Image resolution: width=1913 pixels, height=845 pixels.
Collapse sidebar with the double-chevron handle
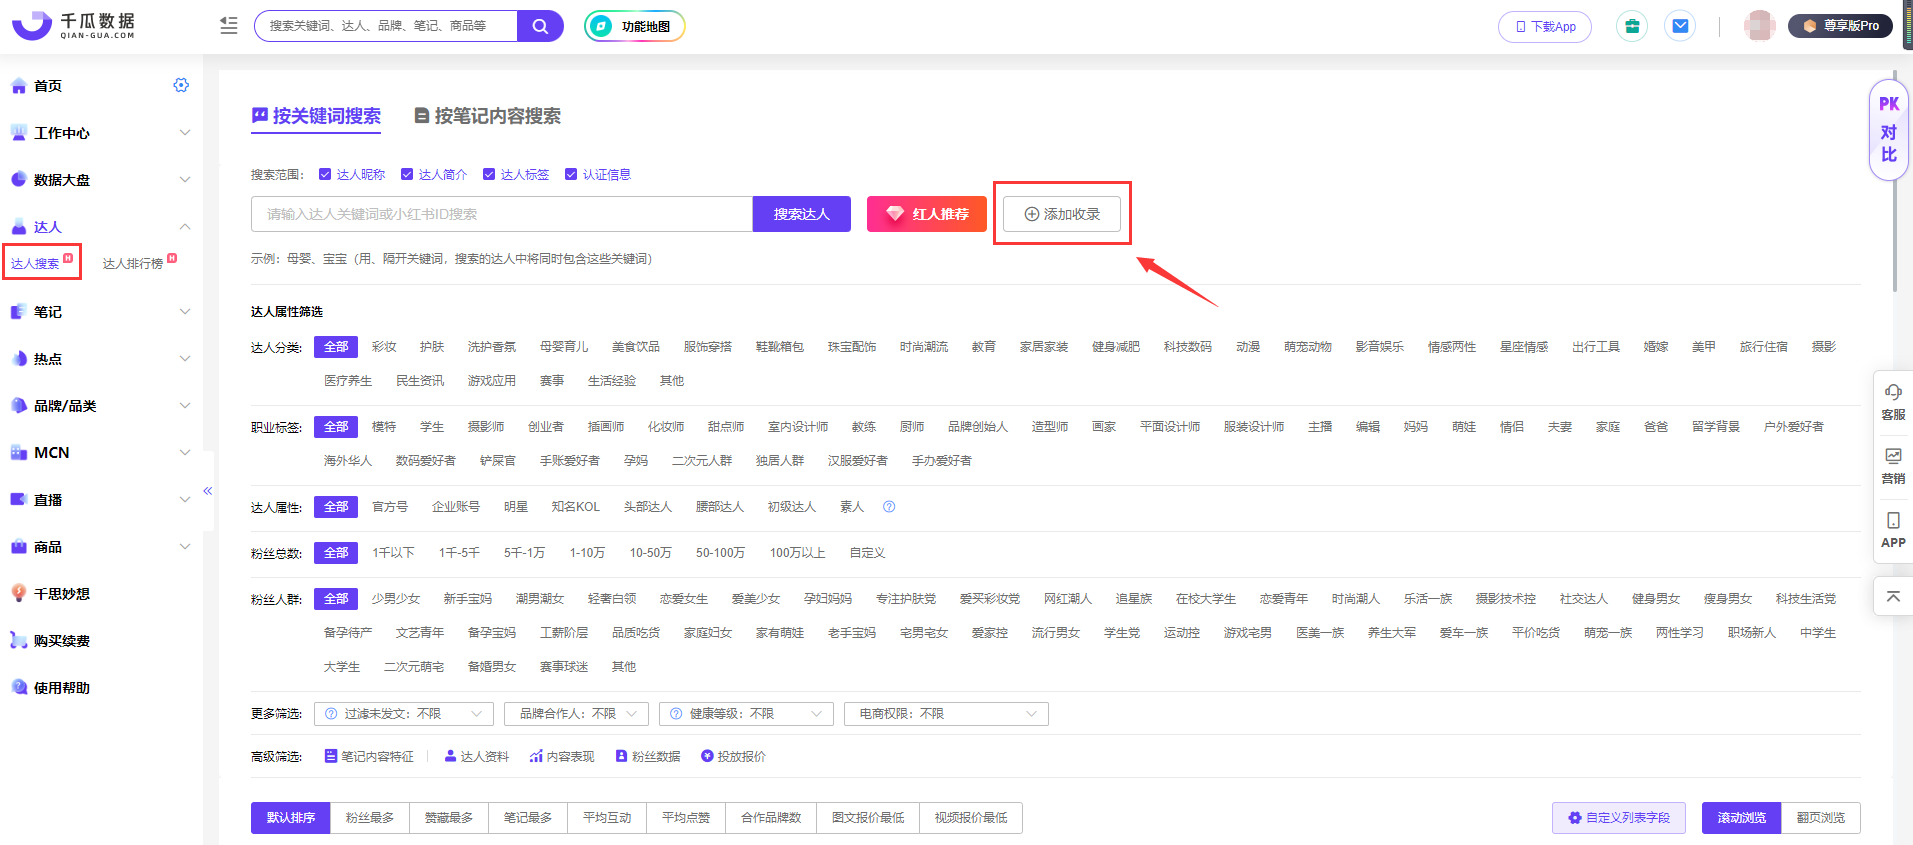208,490
